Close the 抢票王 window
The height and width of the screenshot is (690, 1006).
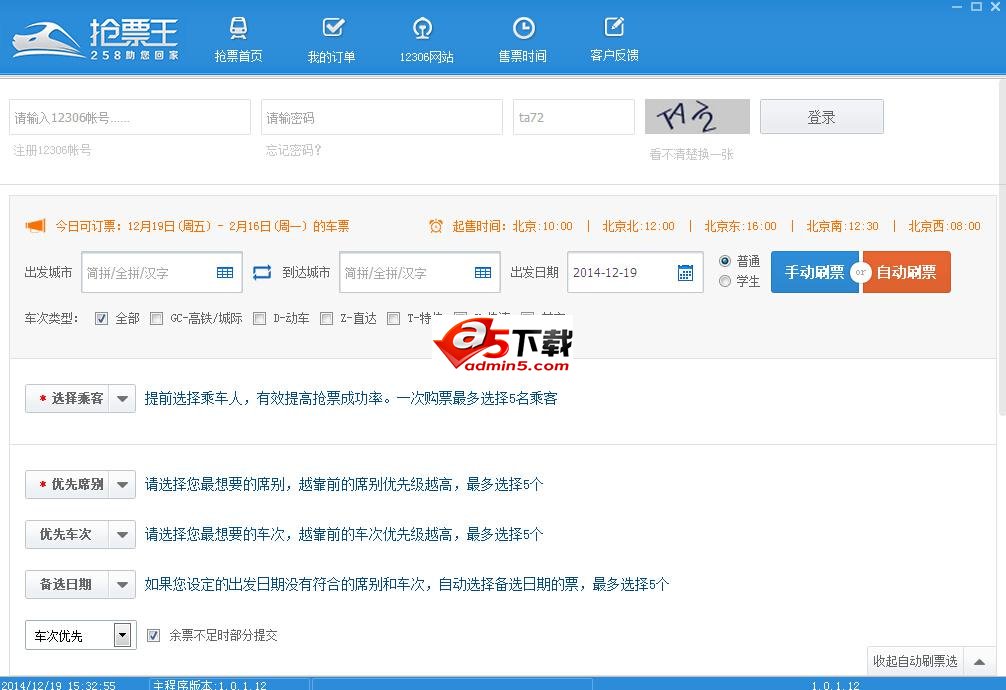pyautogui.click(x=995, y=6)
